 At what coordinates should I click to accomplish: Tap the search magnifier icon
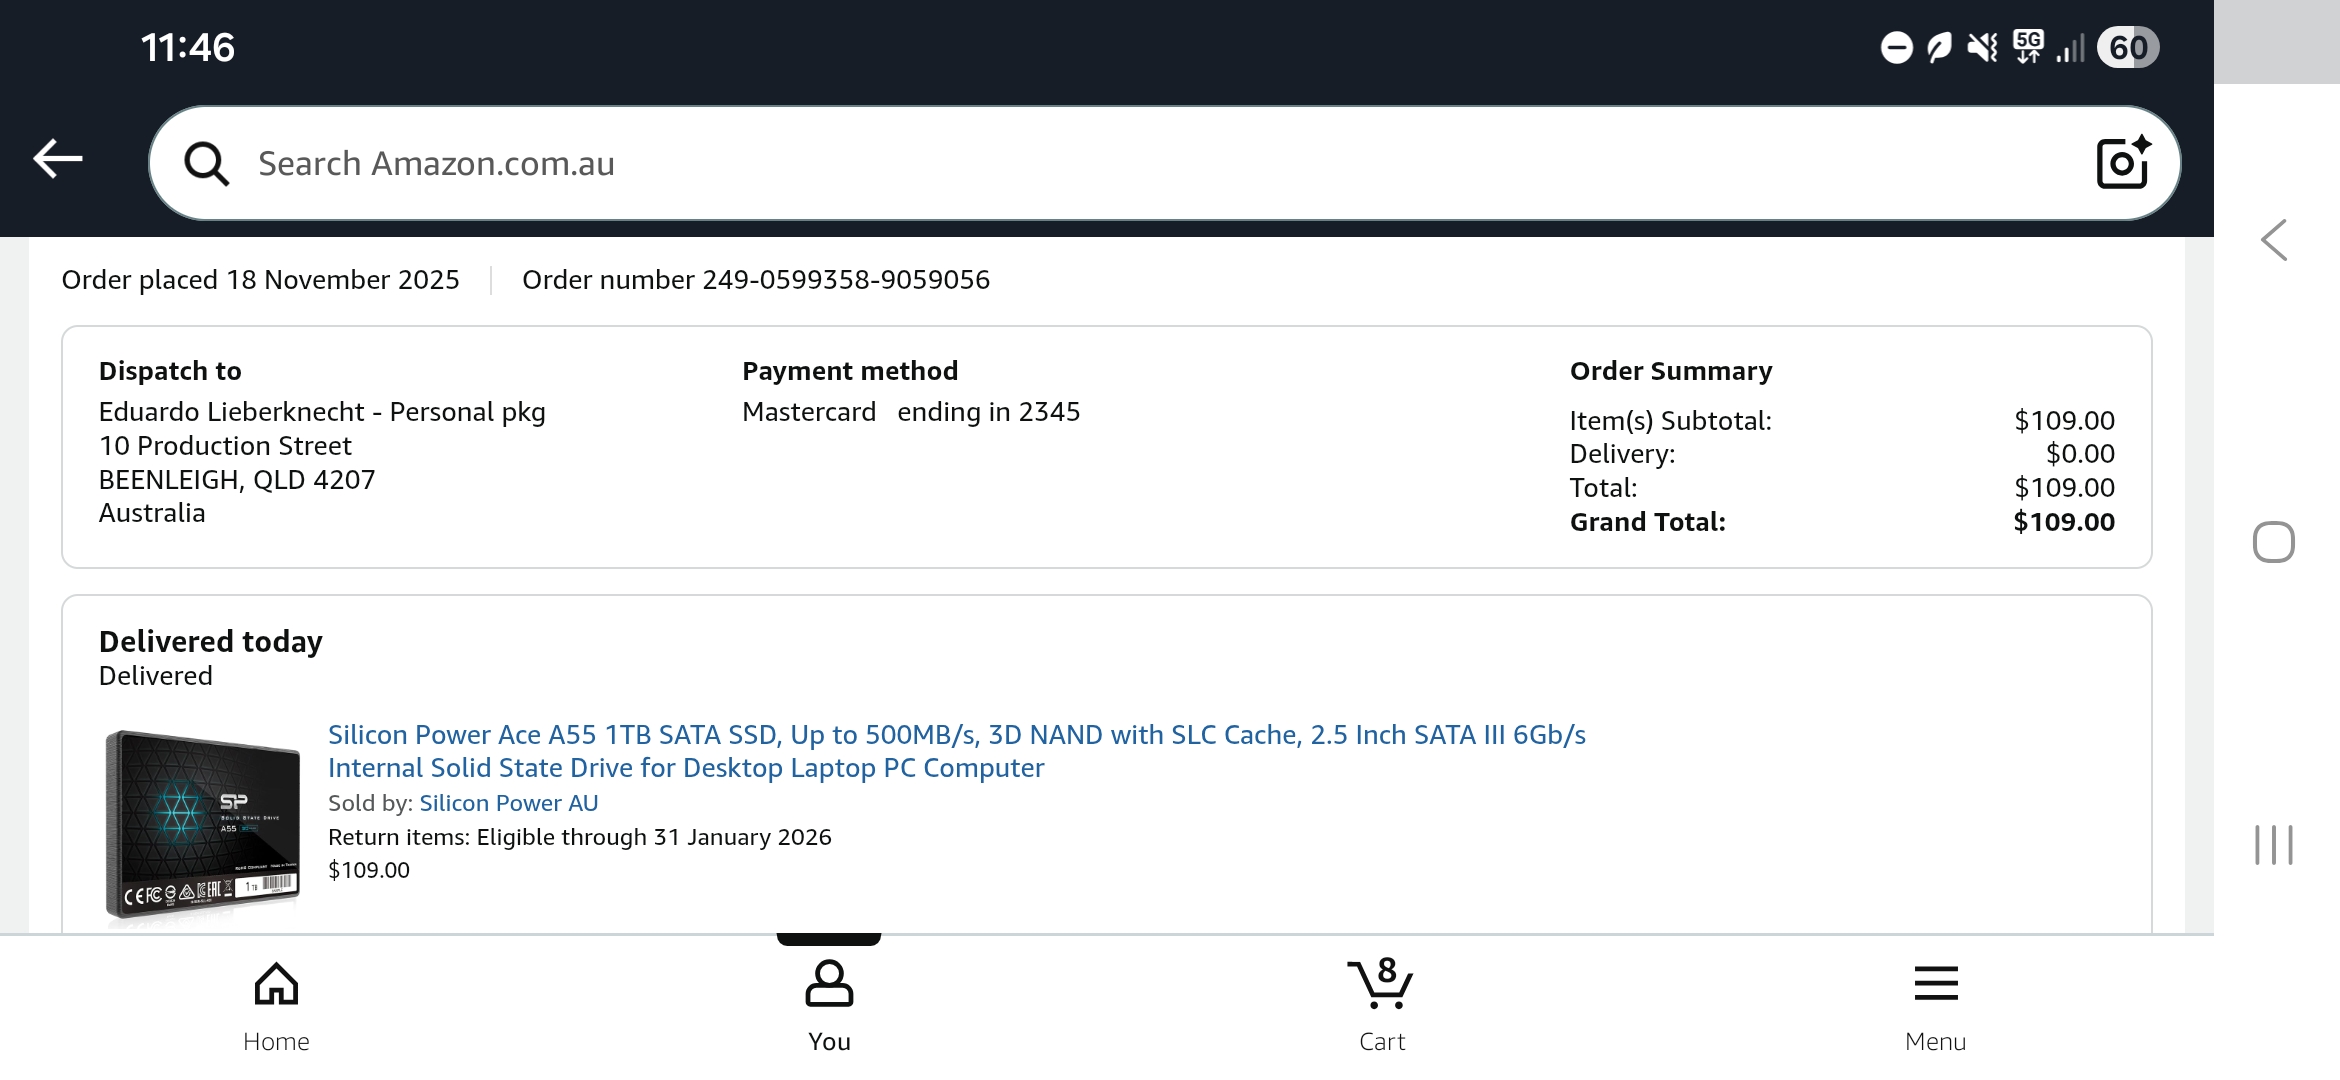coord(207,164)
